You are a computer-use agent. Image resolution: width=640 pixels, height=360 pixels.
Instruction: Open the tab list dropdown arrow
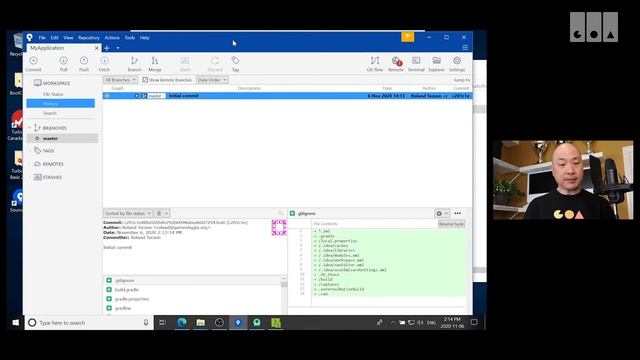tap(118, 48)
